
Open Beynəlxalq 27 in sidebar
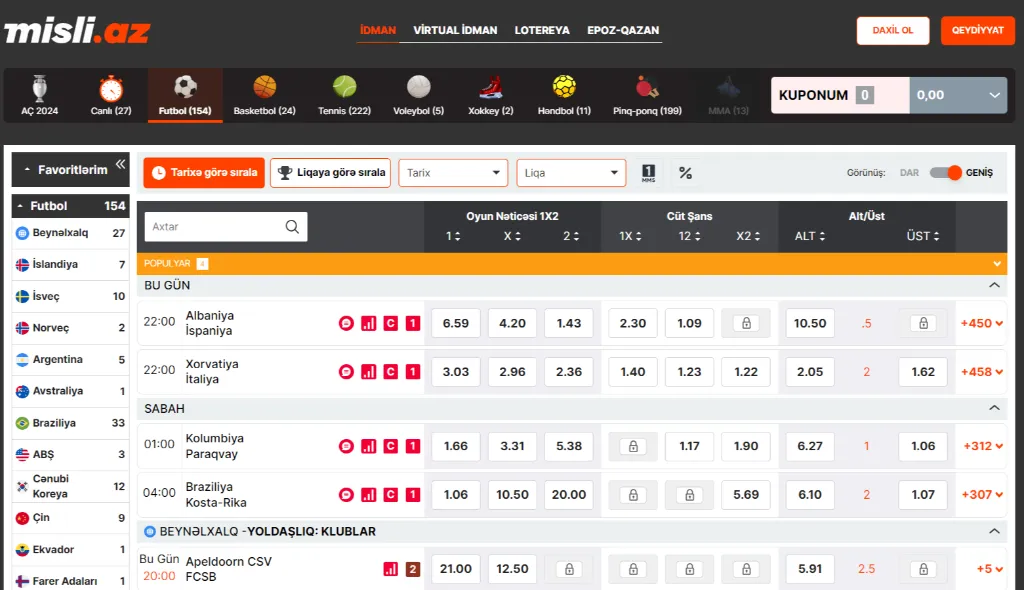pyautogui.click(x=71, y=233)
